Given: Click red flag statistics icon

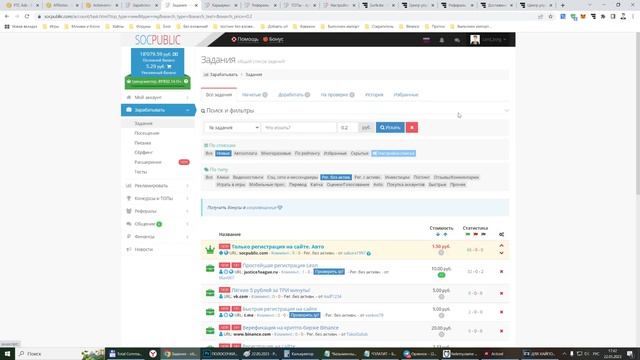Looking at the screenshot, I should click(476, 234).
